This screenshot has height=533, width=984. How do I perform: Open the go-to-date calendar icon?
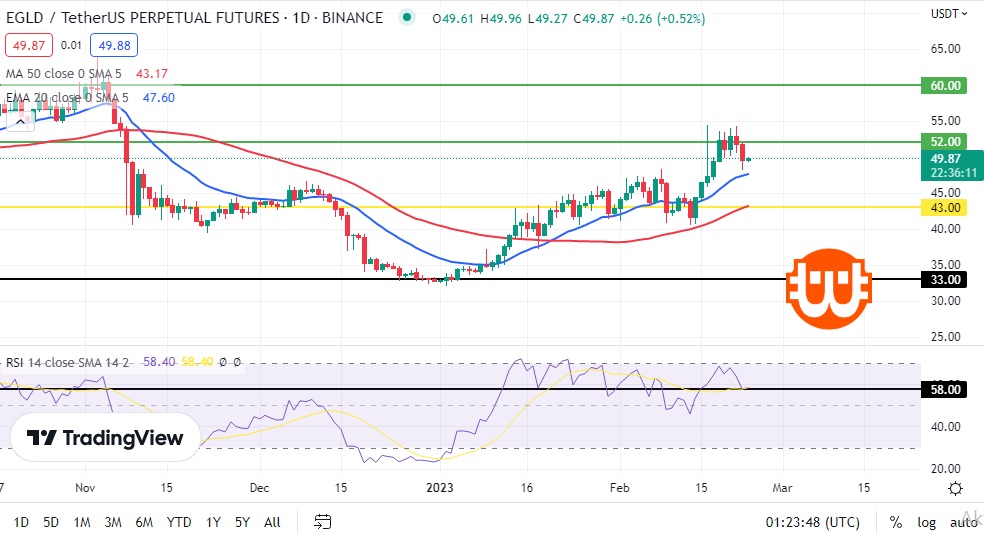click(322, 521)
